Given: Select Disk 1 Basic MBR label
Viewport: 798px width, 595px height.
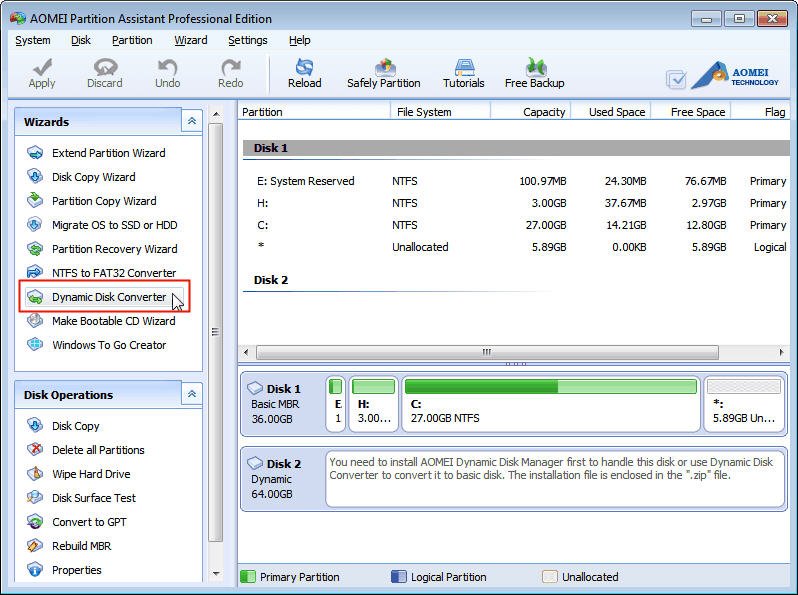Looking at the screenshot, I should pyautogui.click(x=281, y=404).
